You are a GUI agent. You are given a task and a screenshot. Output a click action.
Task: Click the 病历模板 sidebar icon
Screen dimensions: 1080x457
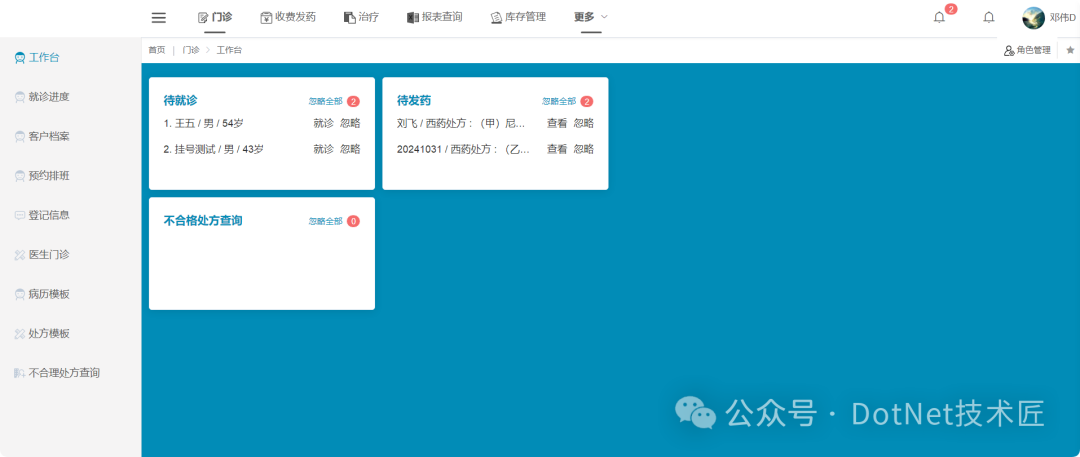pyautogui.click(x=20, y=294)
